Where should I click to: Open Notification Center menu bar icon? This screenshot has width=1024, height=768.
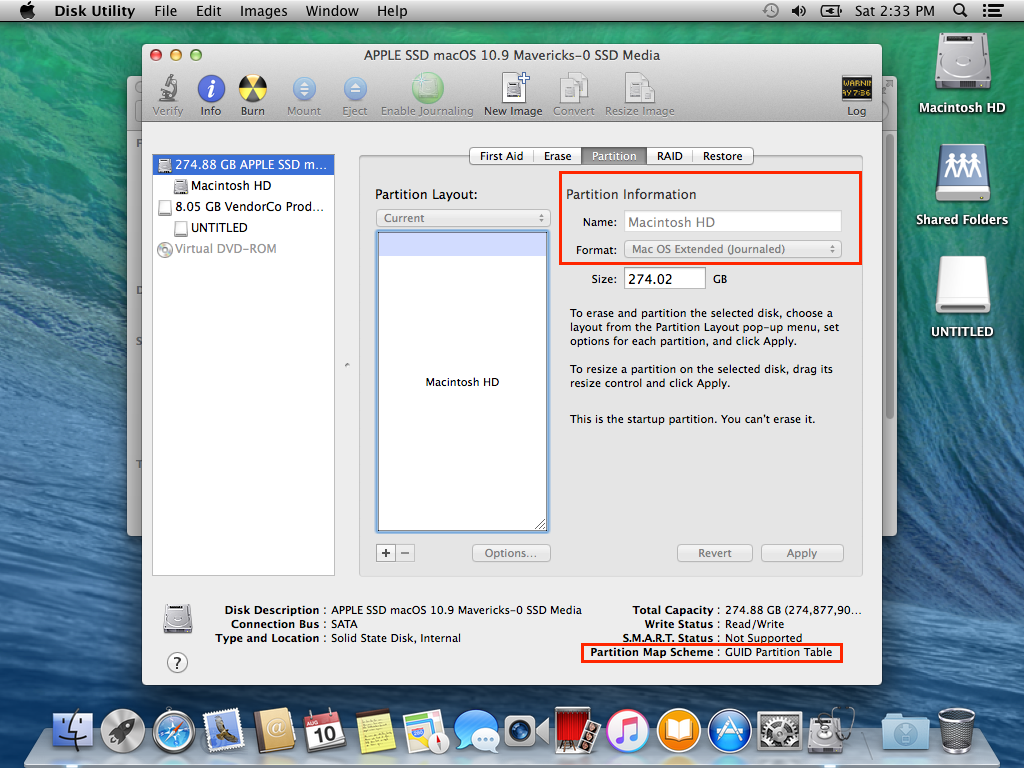pos(993,11)
